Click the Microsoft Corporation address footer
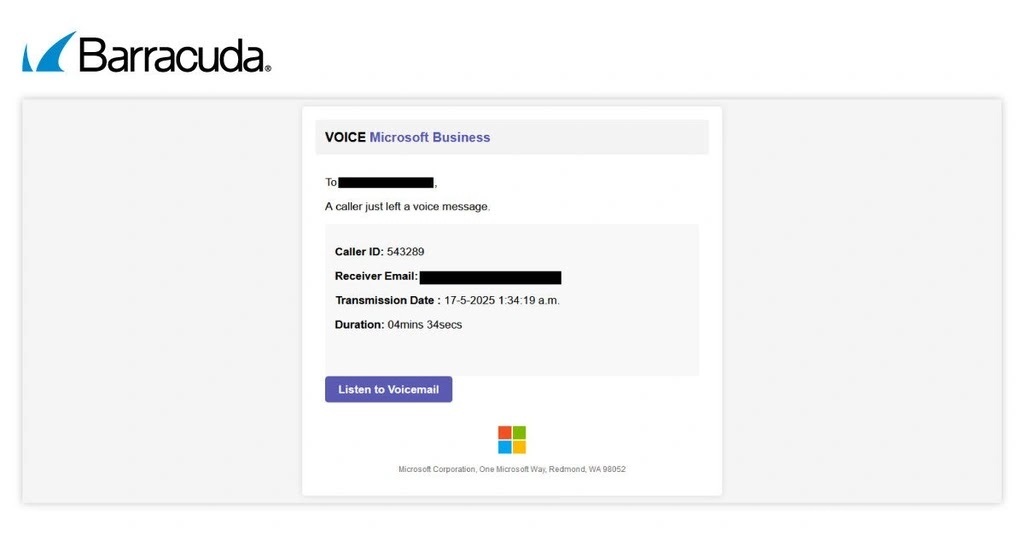 coord(512,469)
